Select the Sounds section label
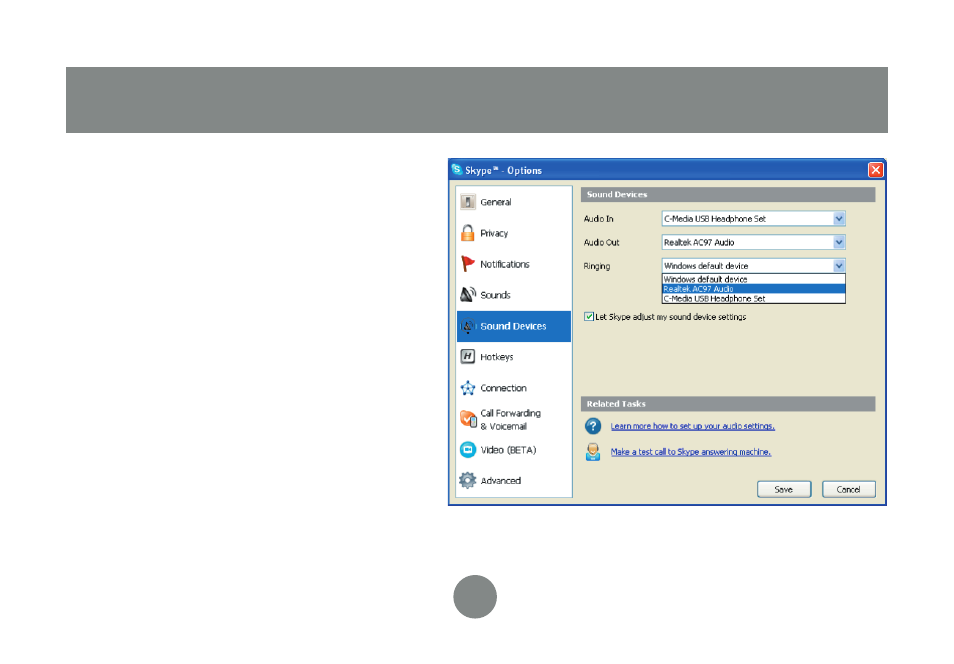The height and width of the screenshot is (664, 954). click(x=495, y=295)
